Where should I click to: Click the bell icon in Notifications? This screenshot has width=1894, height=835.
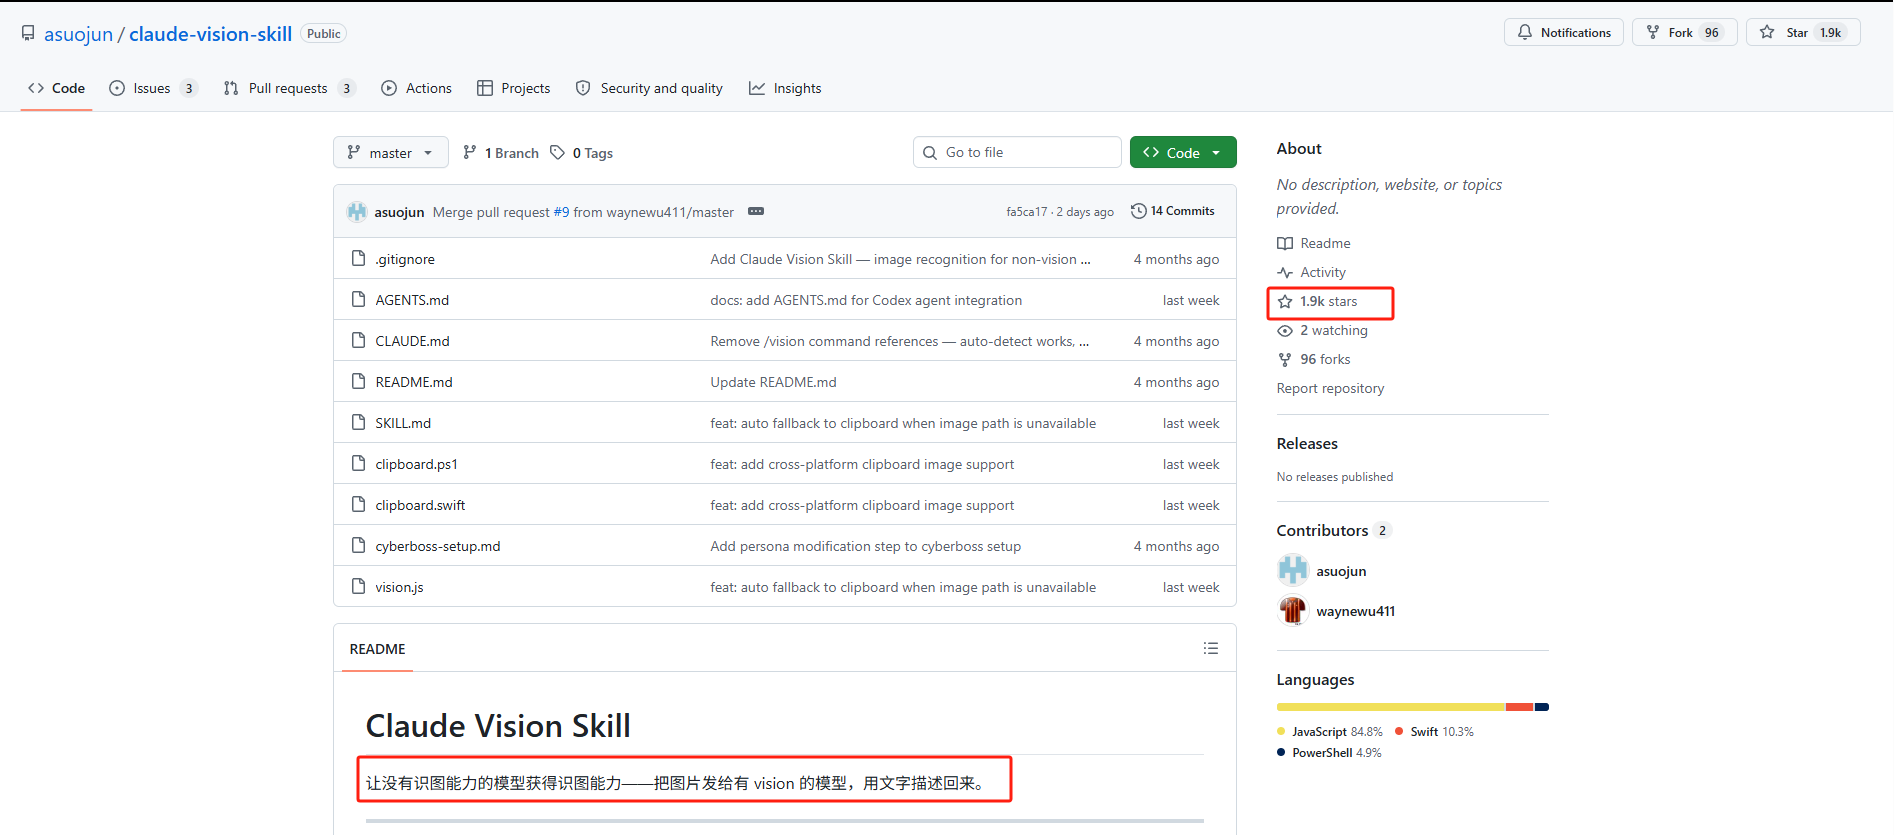point(1525,32)
